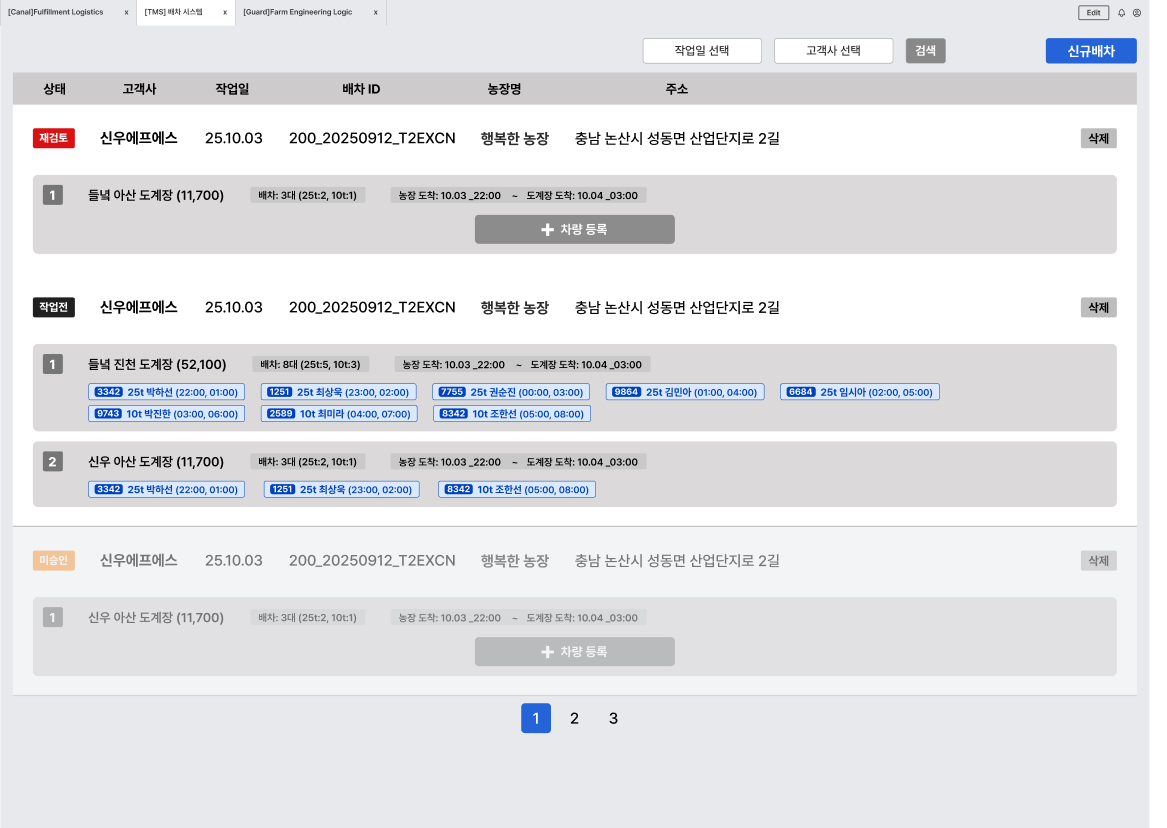This screenshot has height=828, width=1167.
Task: Go to page 3
Action: [613, 718]
